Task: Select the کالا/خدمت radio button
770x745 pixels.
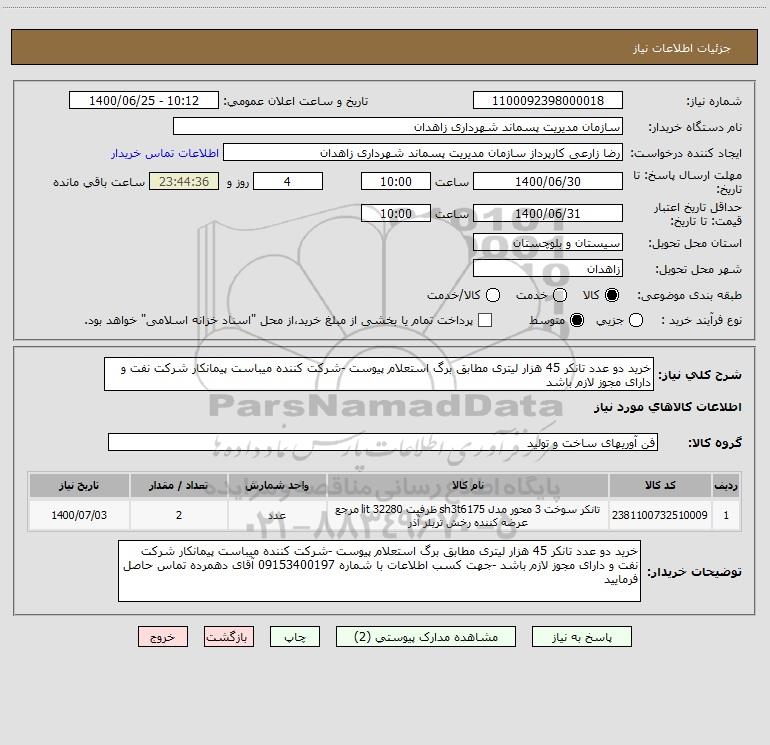Action: (x=493, y=295)
